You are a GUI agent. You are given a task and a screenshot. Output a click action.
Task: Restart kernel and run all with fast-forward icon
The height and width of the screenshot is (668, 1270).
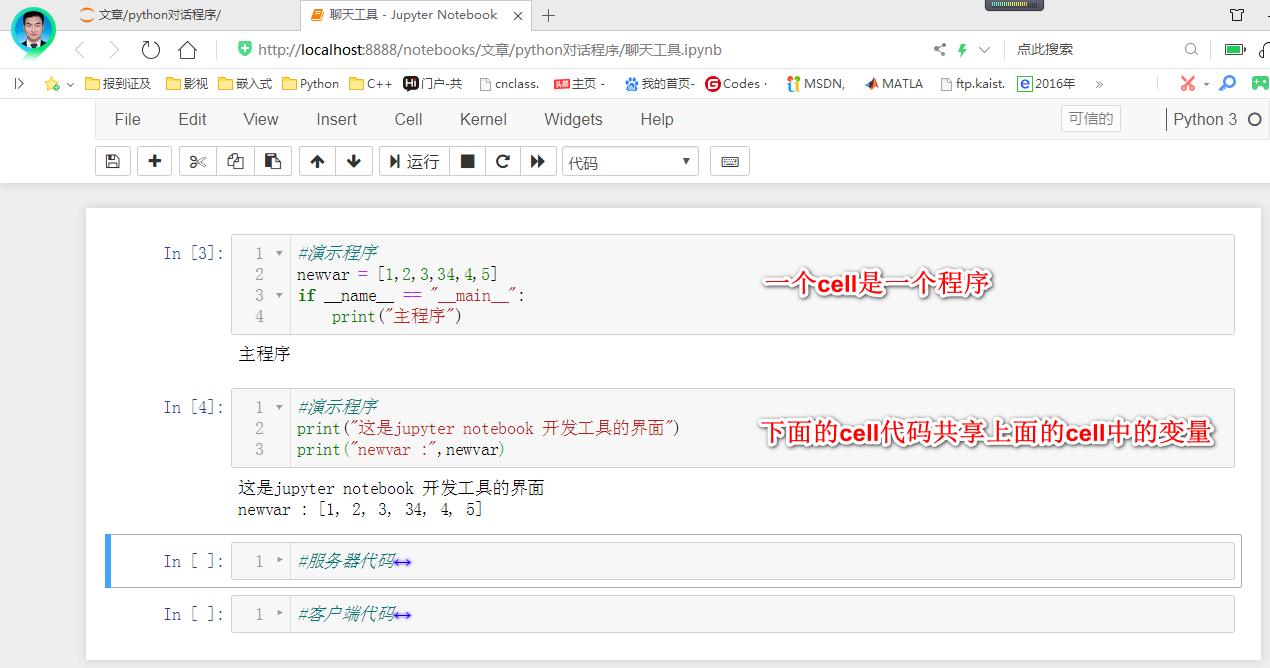tap(538, 161)
